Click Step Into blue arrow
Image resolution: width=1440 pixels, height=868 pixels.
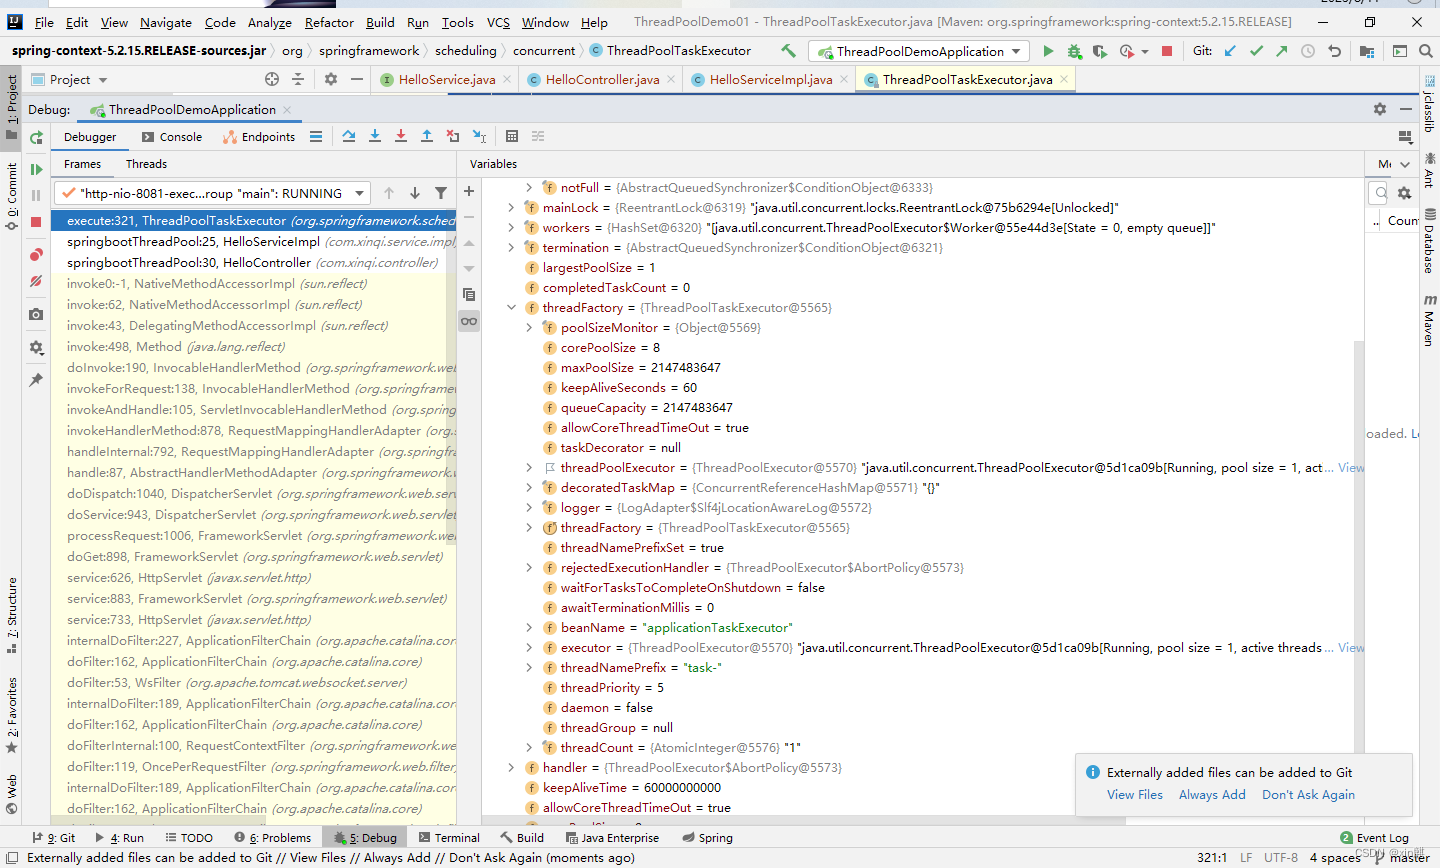(x=374, y=137)
